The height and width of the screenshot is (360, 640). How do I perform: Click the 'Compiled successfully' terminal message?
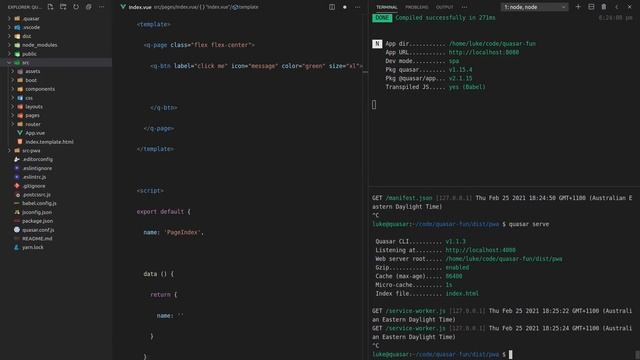pyautogui.click(x=445, y=18)
